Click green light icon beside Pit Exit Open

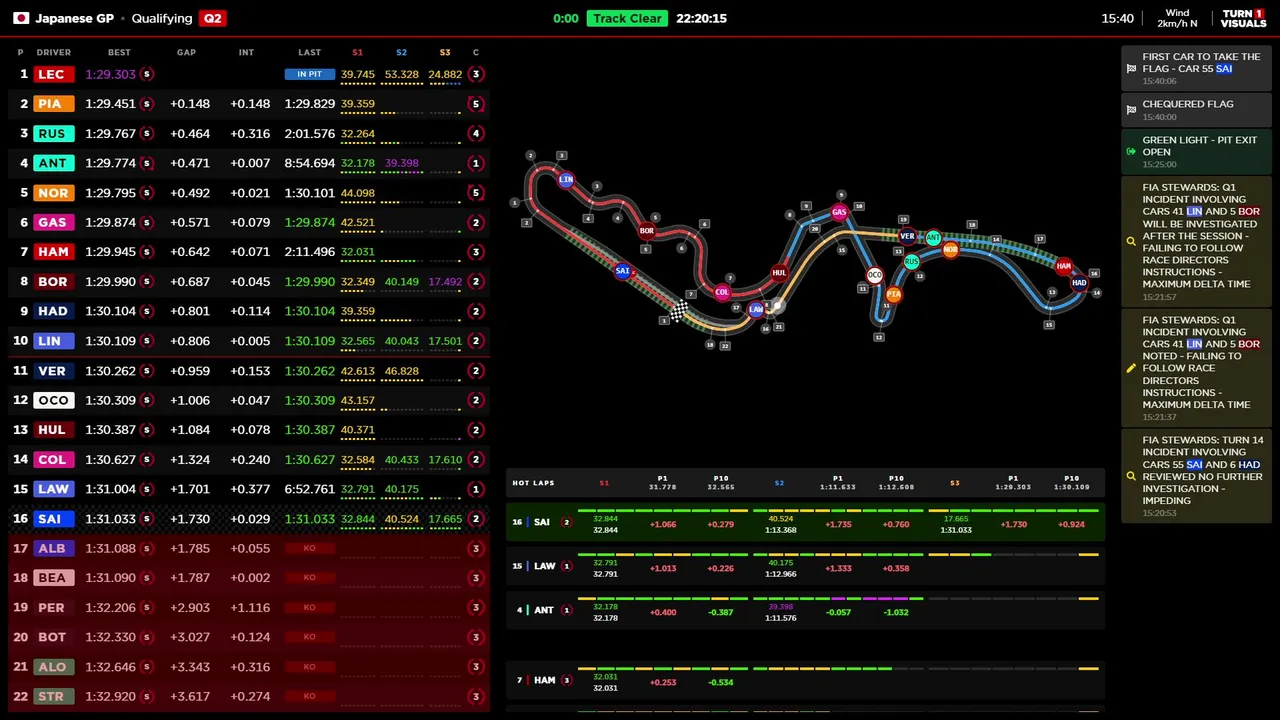[1131, 151]
